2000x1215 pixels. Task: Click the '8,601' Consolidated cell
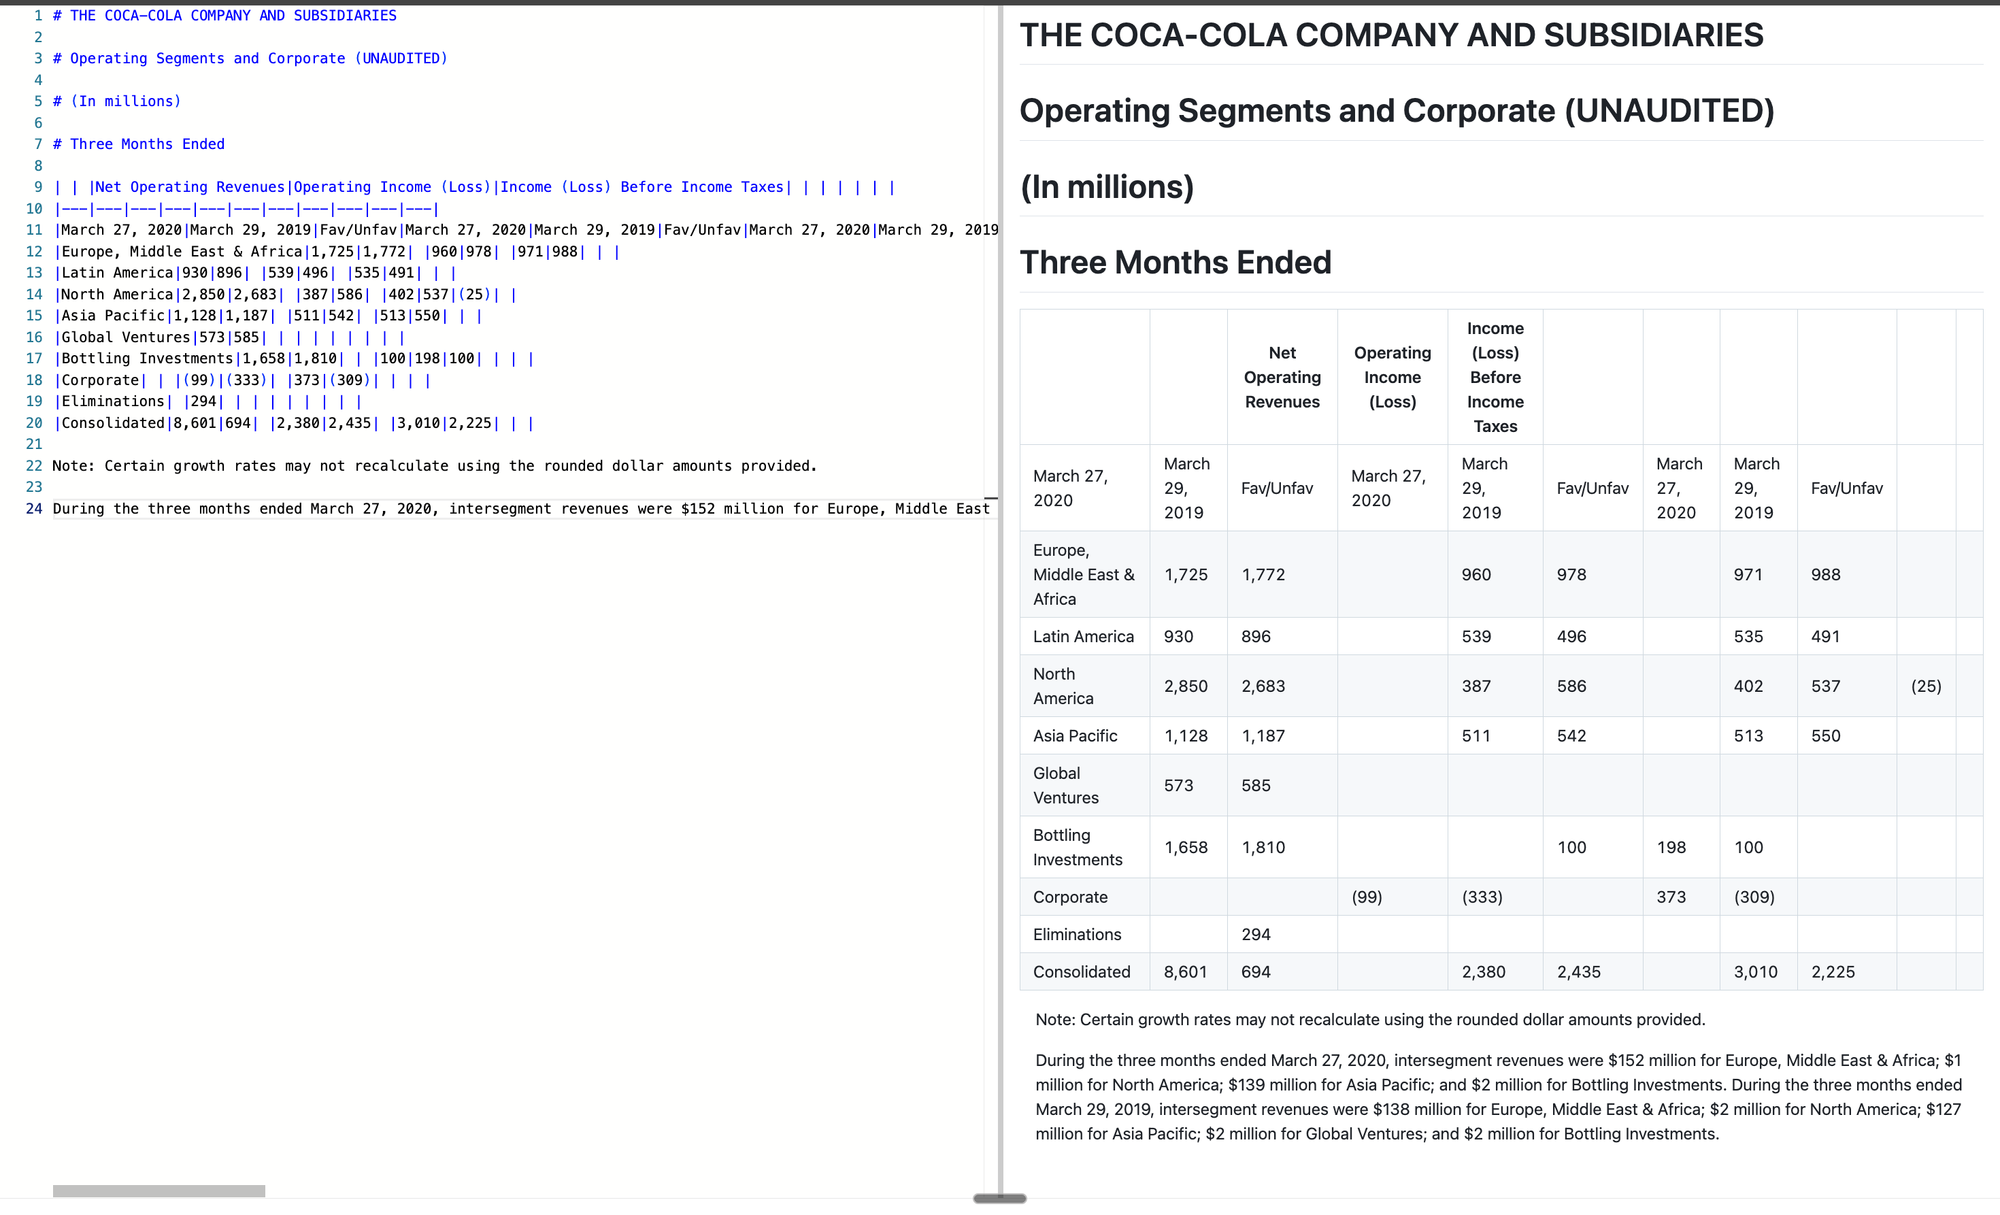point(1186,972)
